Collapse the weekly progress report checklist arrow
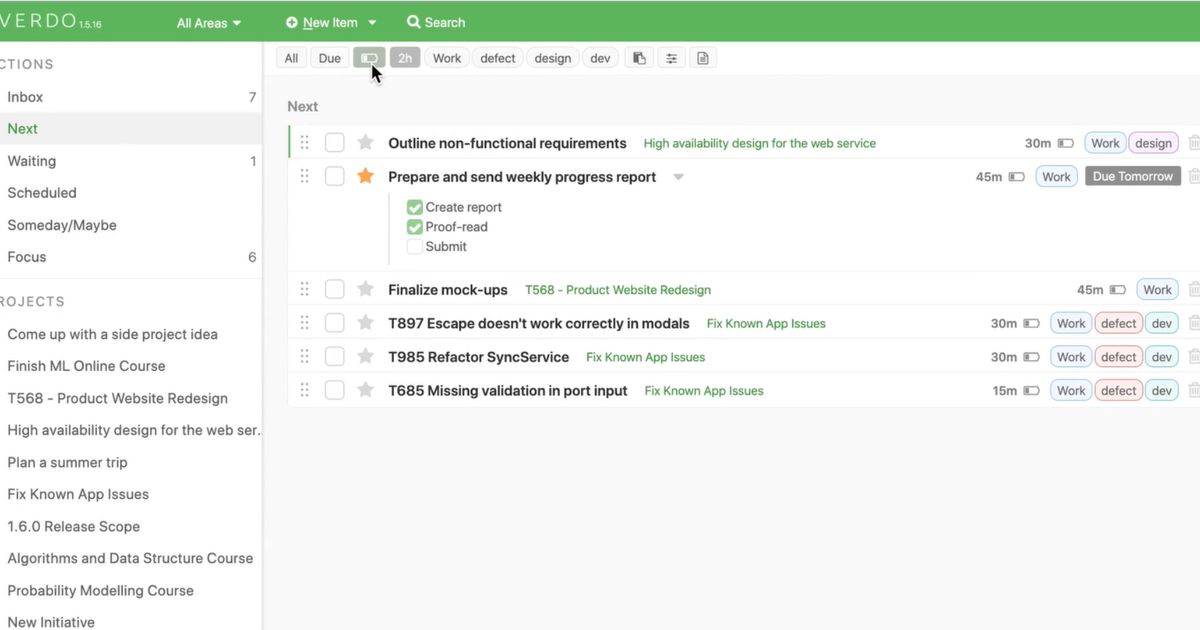The height and width of the screenshot is (630, 1200). [x=678, y=177]
